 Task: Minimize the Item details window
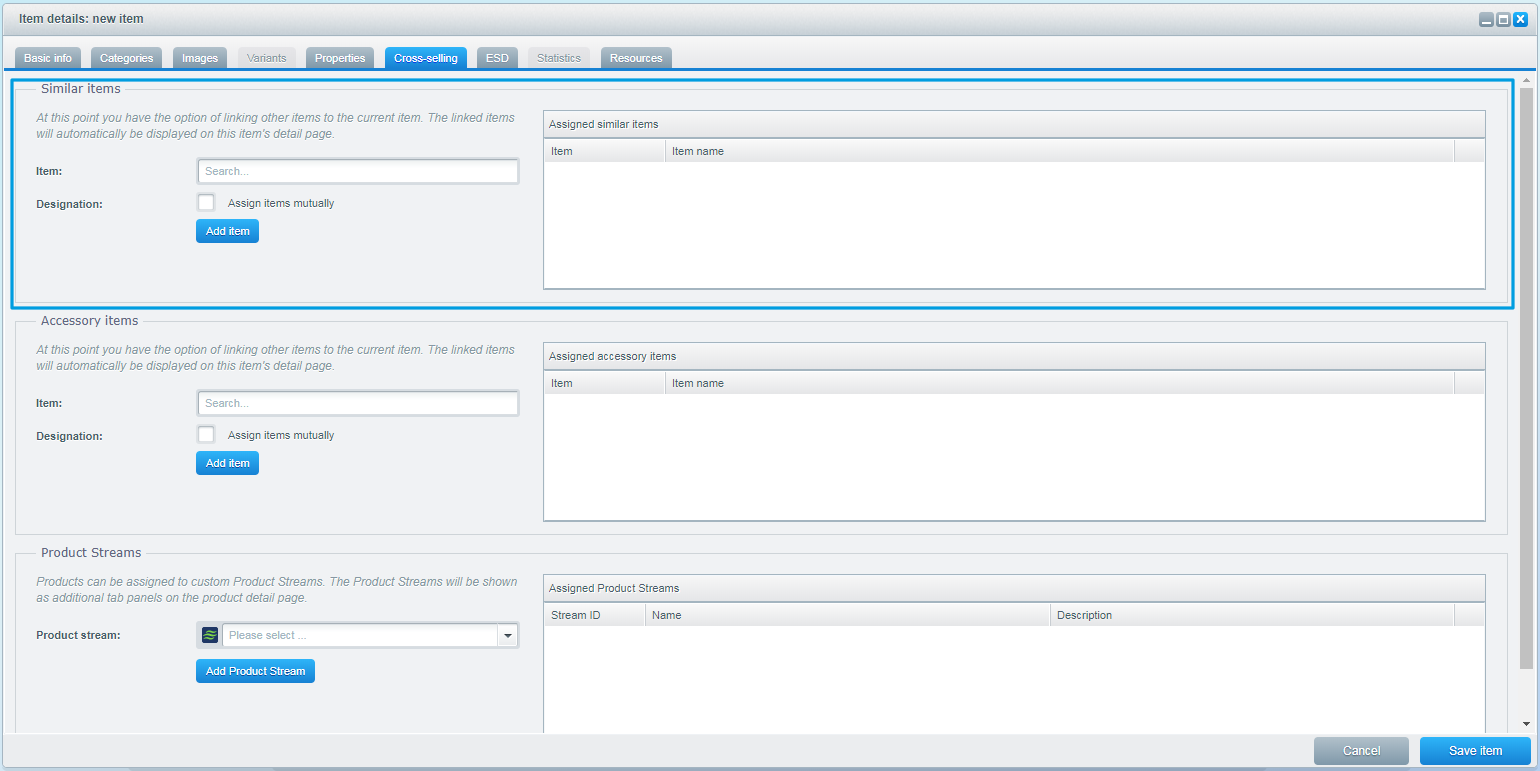tap(1487, 19)
